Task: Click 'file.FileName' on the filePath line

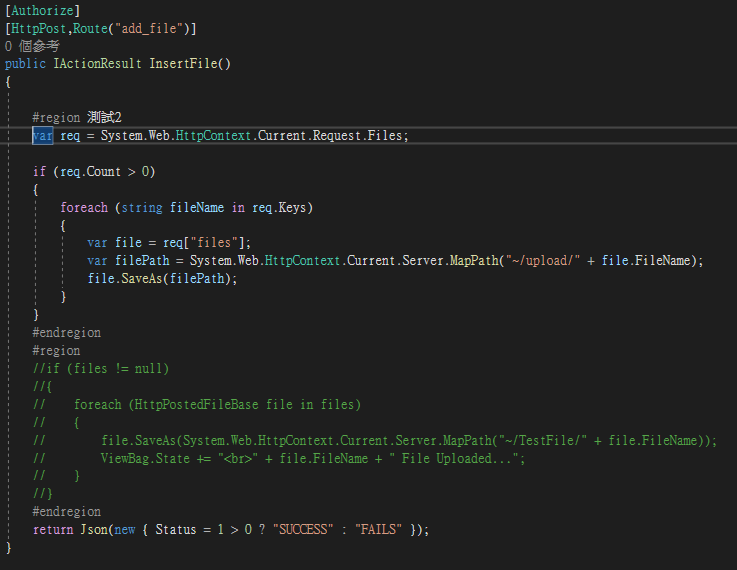Action: tap(646, 260)
